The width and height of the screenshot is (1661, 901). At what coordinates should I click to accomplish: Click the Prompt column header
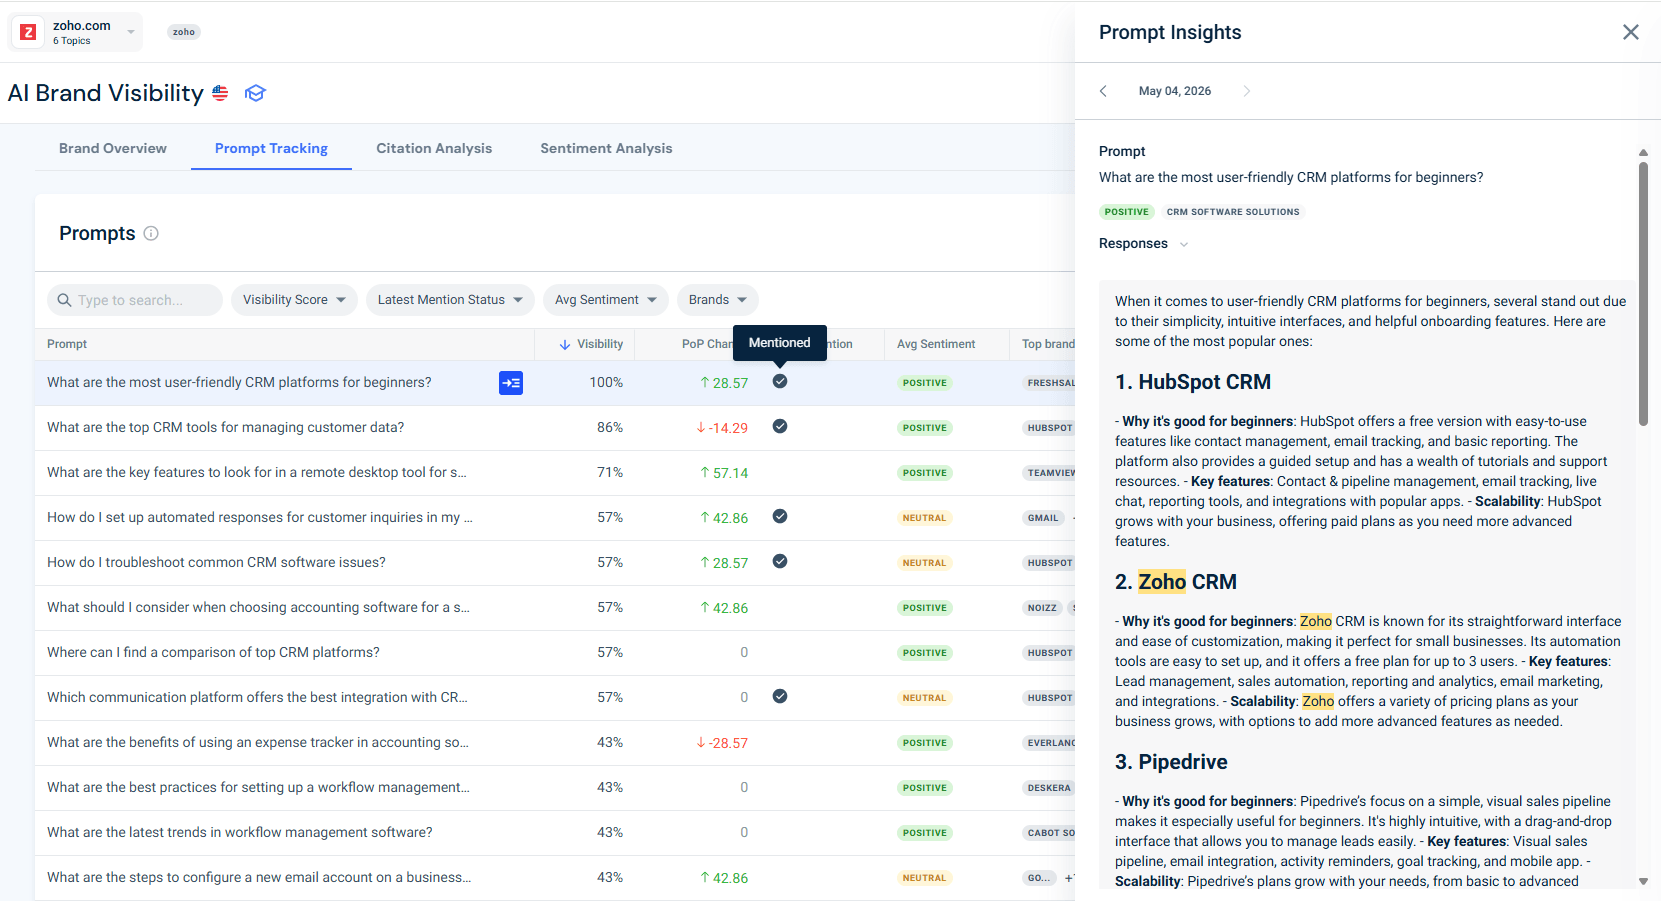click(x=67, y=344)
